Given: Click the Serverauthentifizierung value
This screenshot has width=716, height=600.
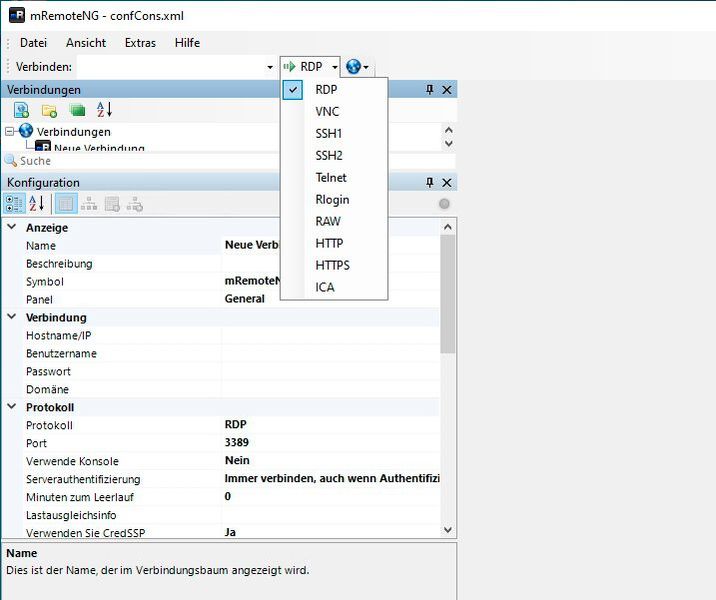Looking at the screenshot, I should pos(332,478).
